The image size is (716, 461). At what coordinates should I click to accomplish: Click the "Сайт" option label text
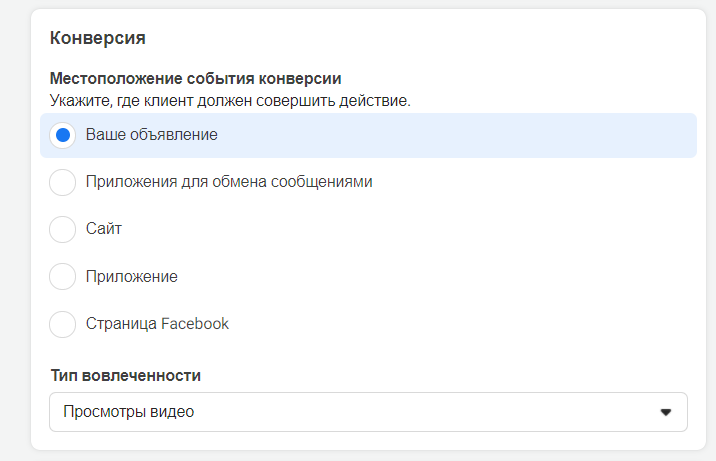[x=104, y=229]
